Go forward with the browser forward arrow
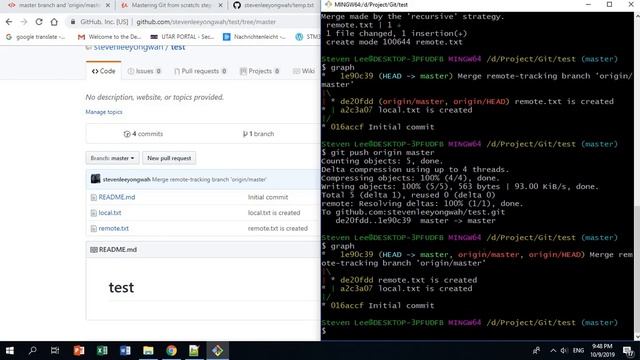Screen dimensions: 640x360 (x=24, y=22)
